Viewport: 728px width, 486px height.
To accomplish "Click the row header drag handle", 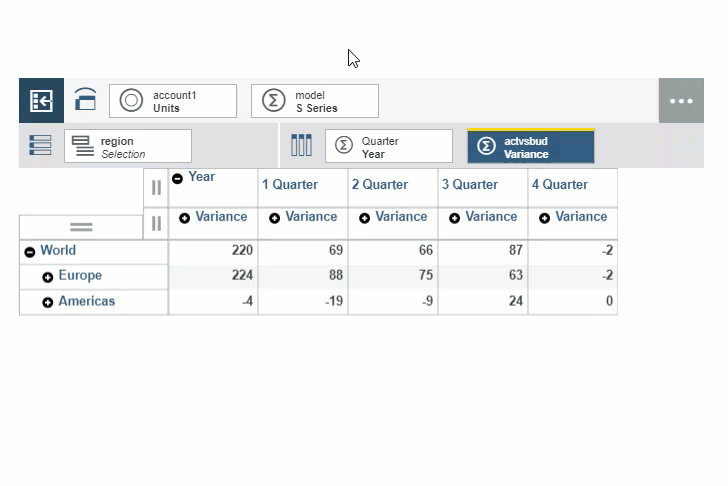I will point(81,227).
